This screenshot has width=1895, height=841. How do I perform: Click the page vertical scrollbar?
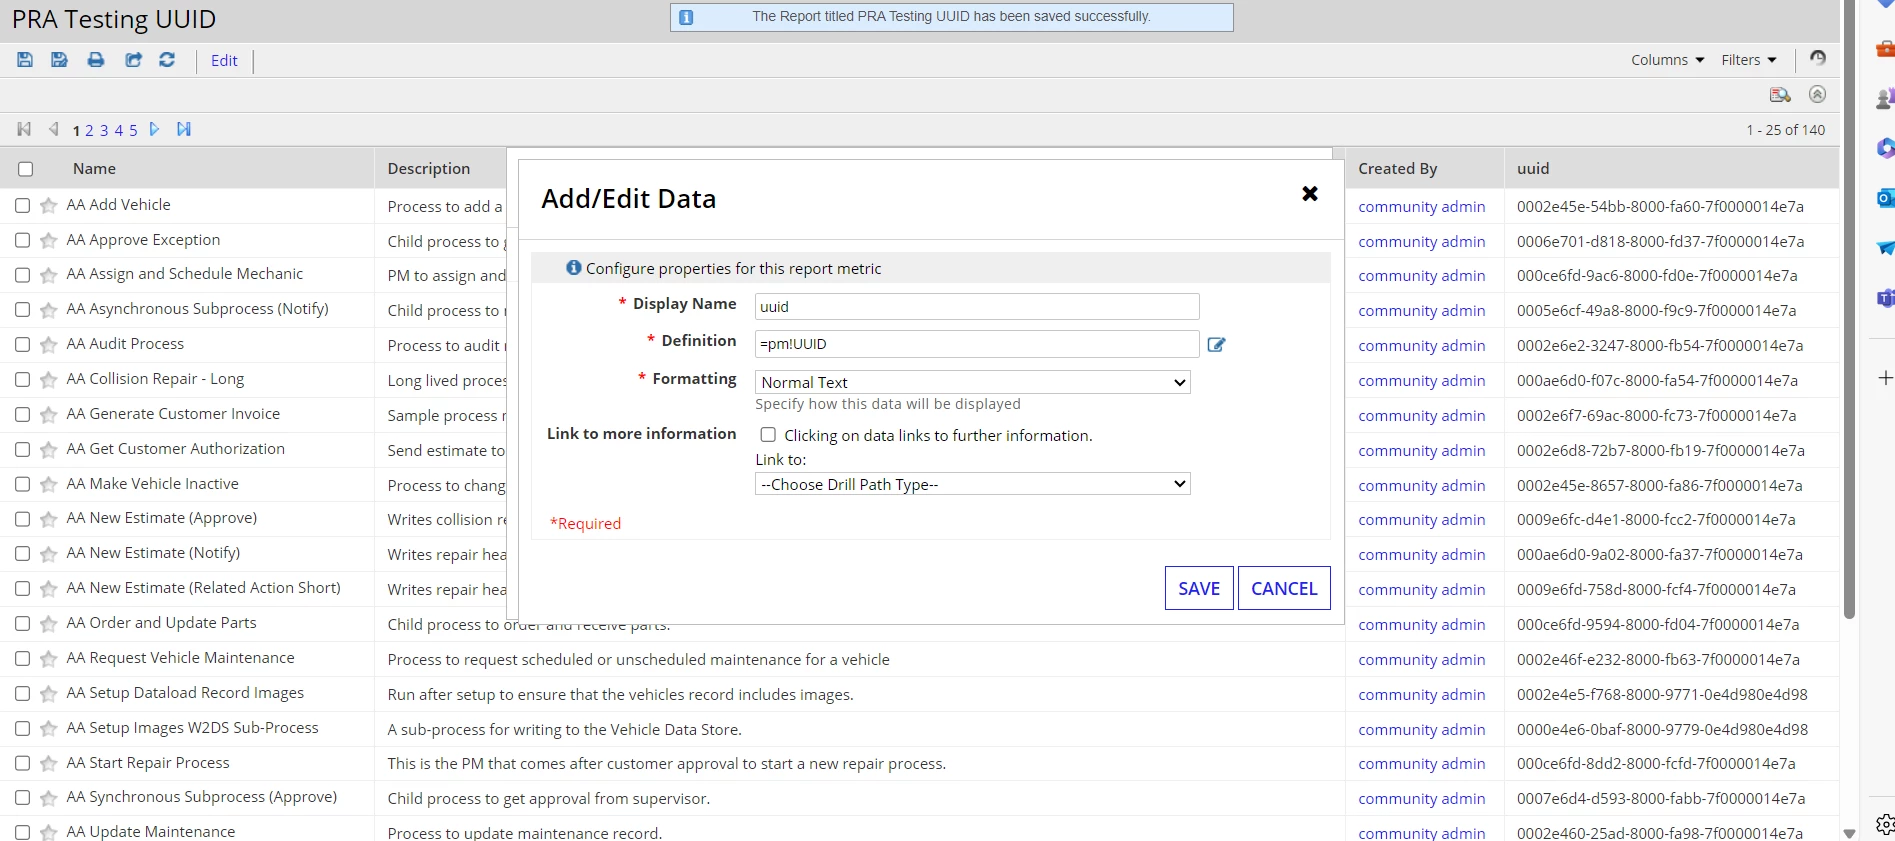point(1849,310)
